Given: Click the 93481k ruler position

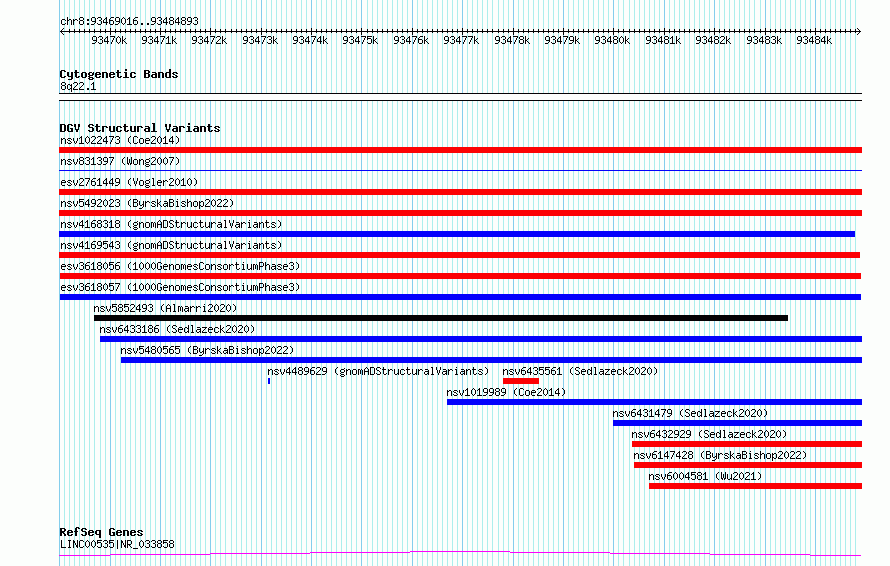Looking at the screenshot, I should click(x=663, y=40).
